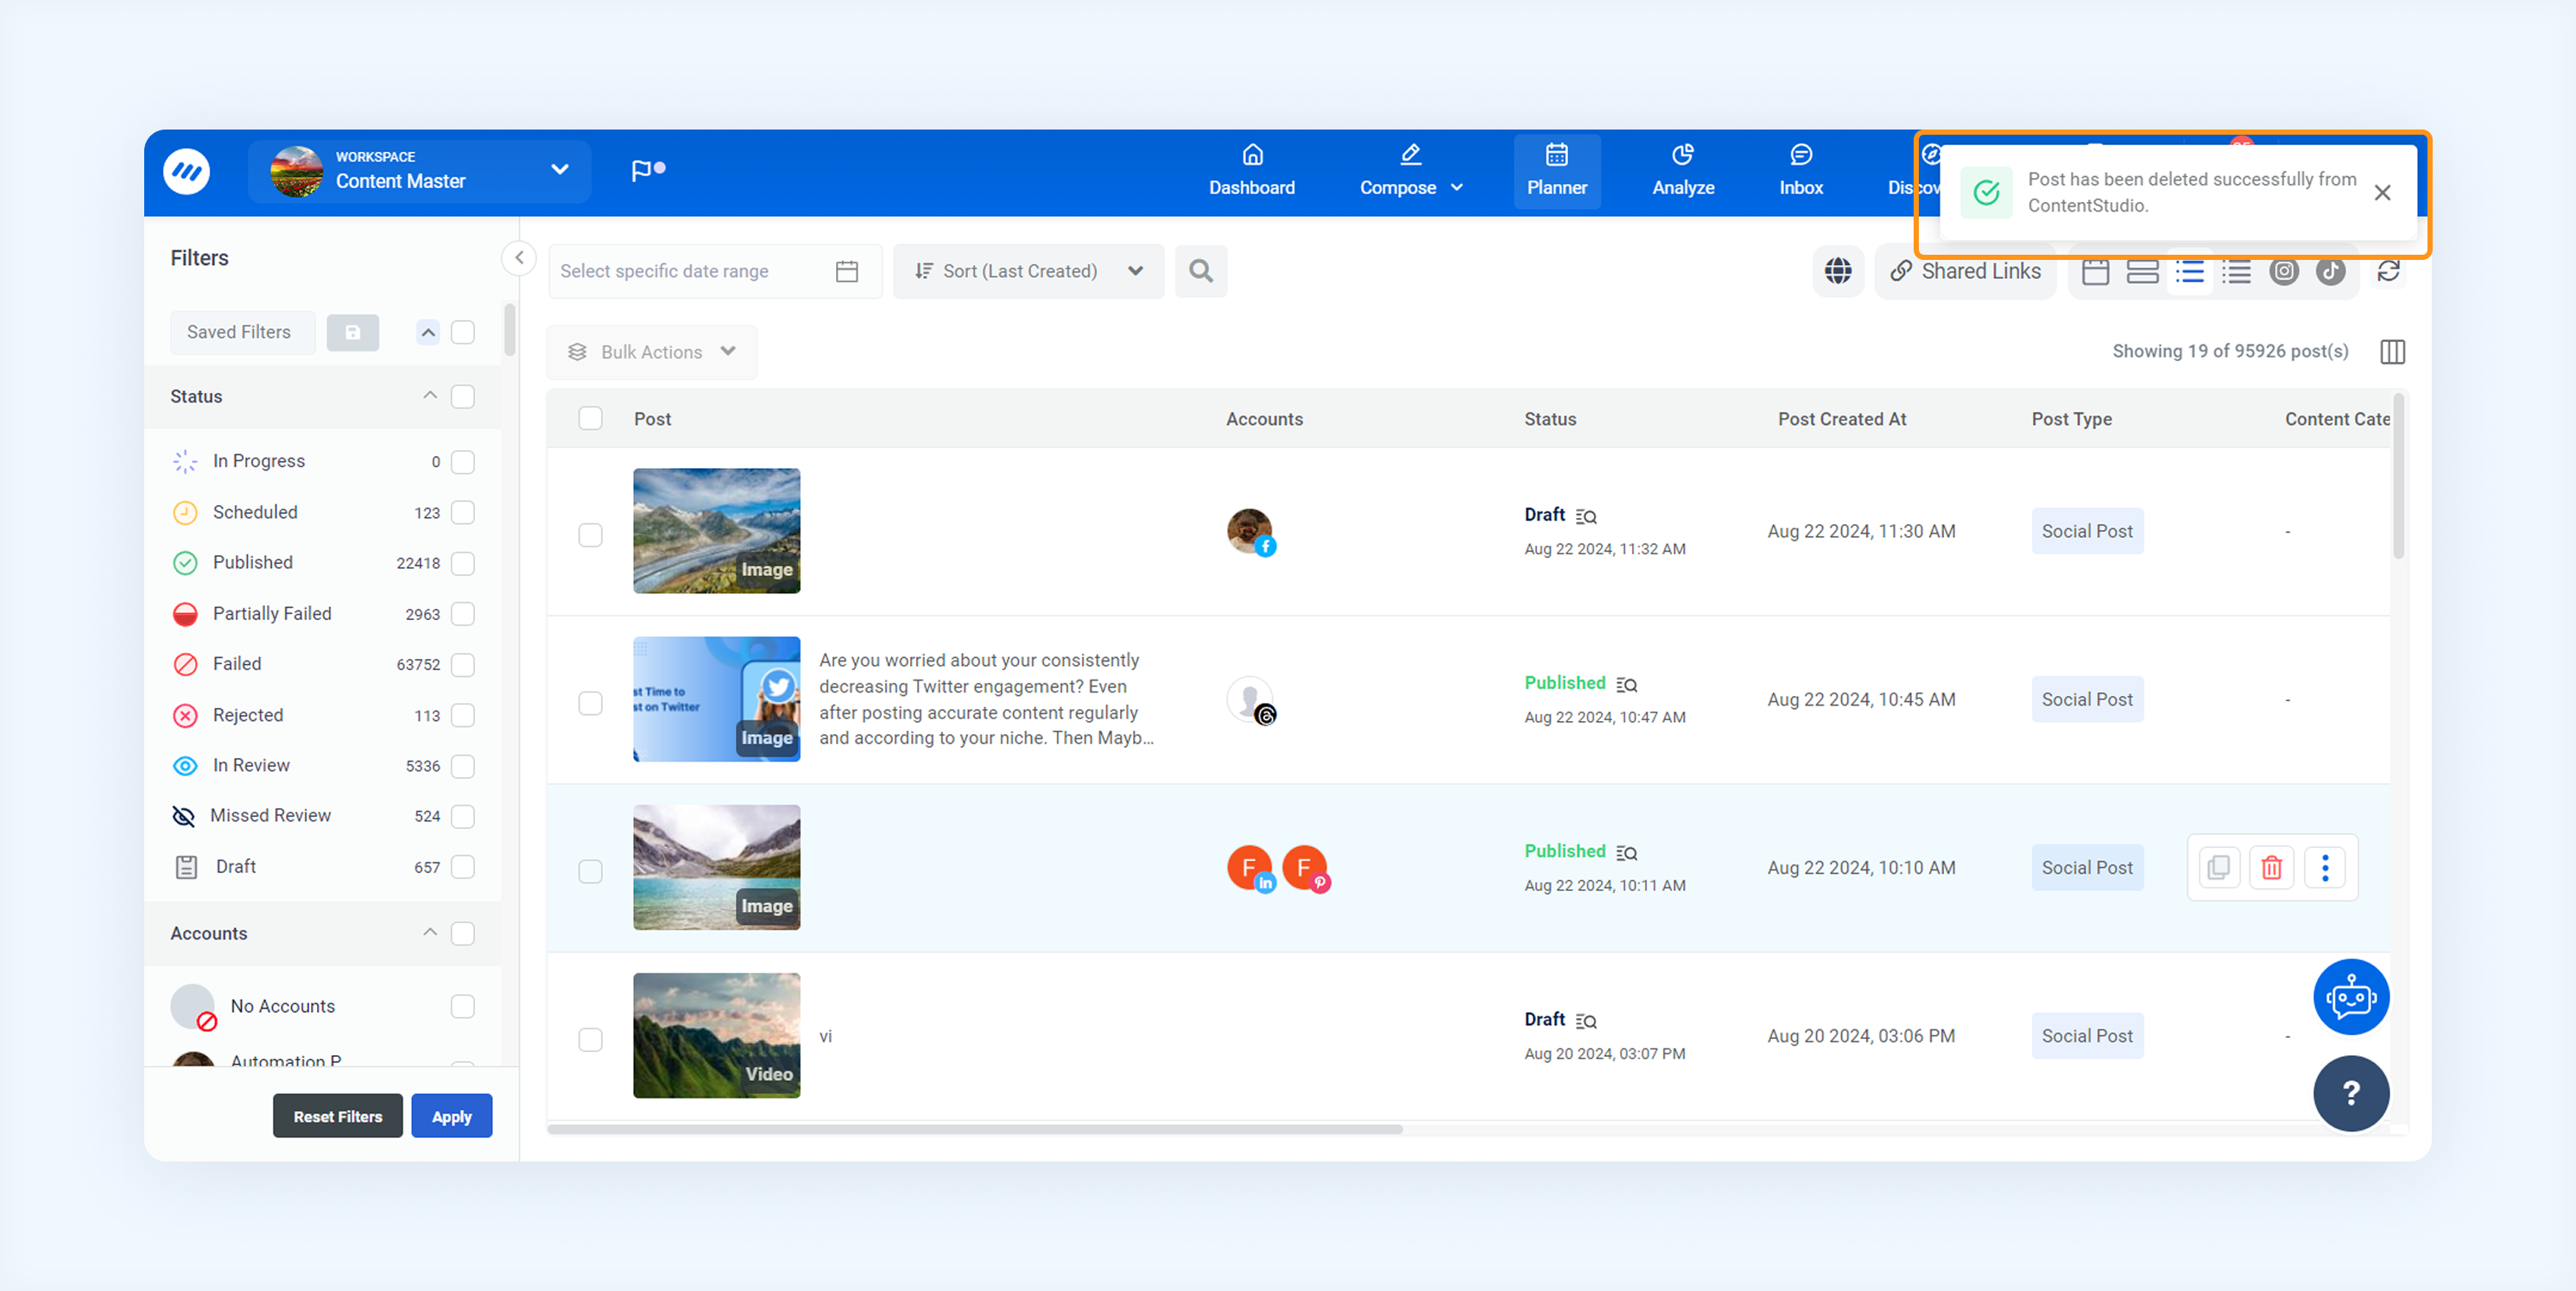Viewport: 2576px width, 1291px height.
Task: Collapse the Status filter section
Action: tap(430, 396)
